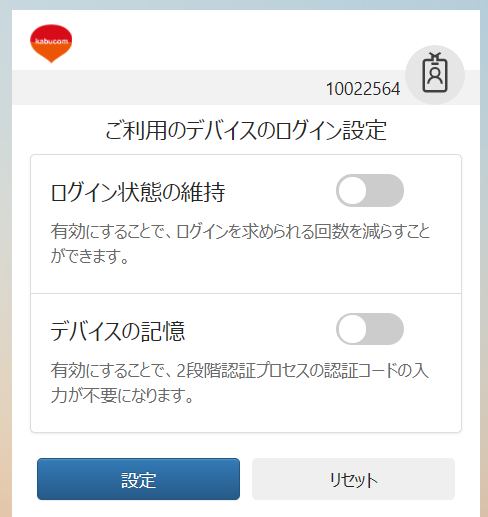Click gray track of the デバイスの記憶 switch
This screenshot has height=517, width=488.
(385, 329)
